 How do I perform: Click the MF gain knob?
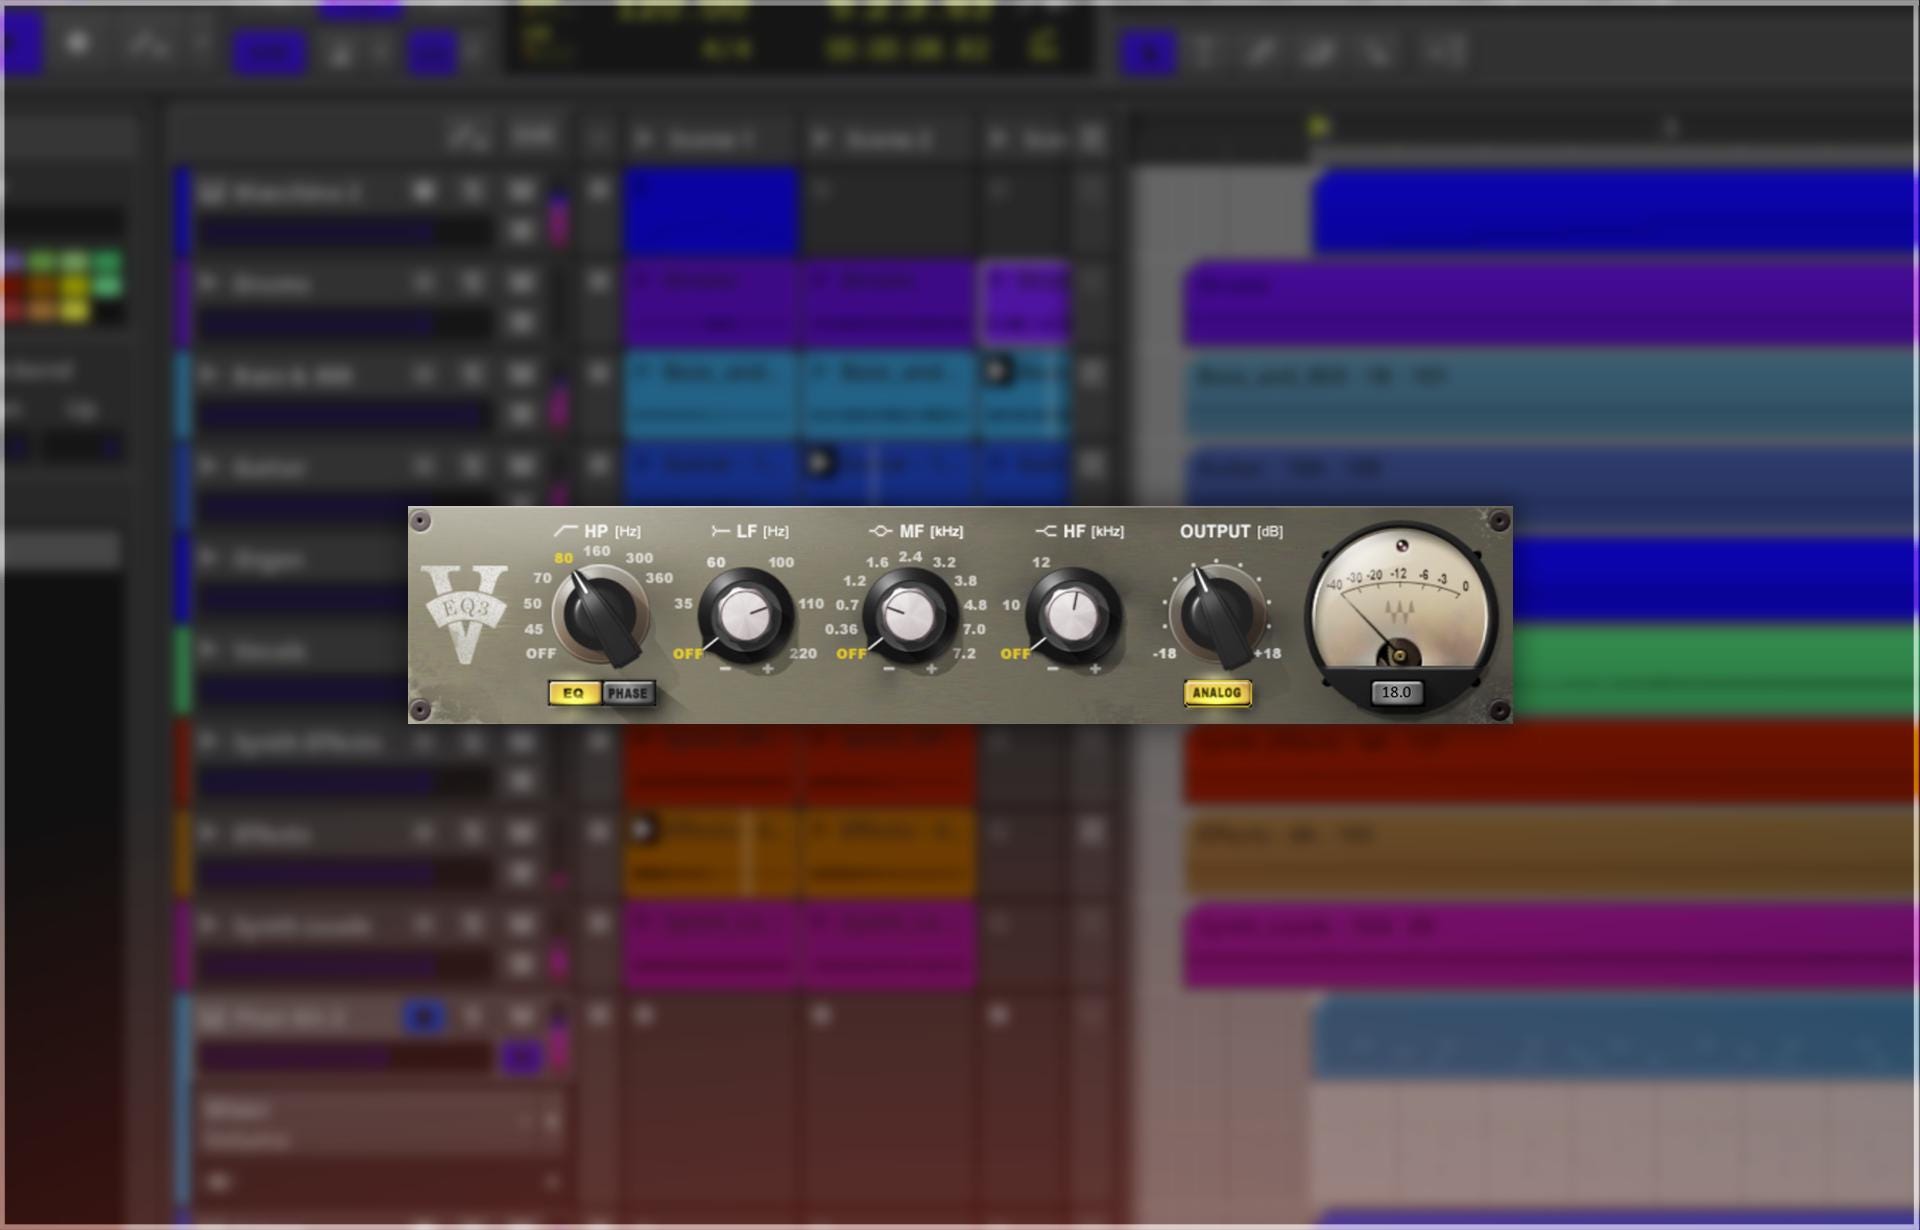click(910, 616)
